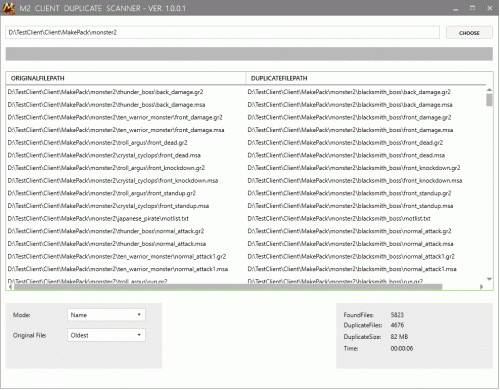
Task: Select original row ten_warrior_monster\front_damage.gr2
Action: point(115,117)
